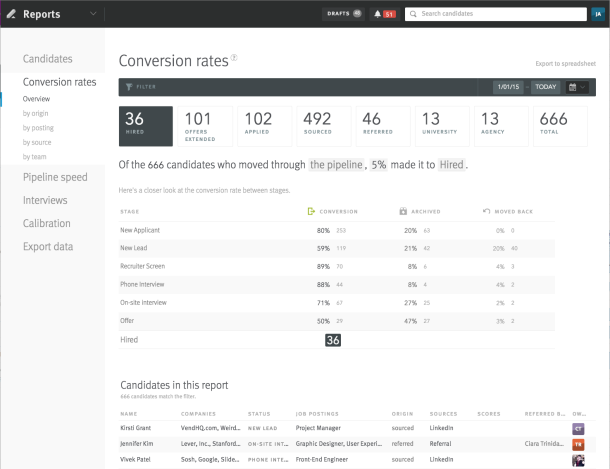Open the calendar date picker icon
This screenshot has width=610, height=469.
[x=573, y=87]
